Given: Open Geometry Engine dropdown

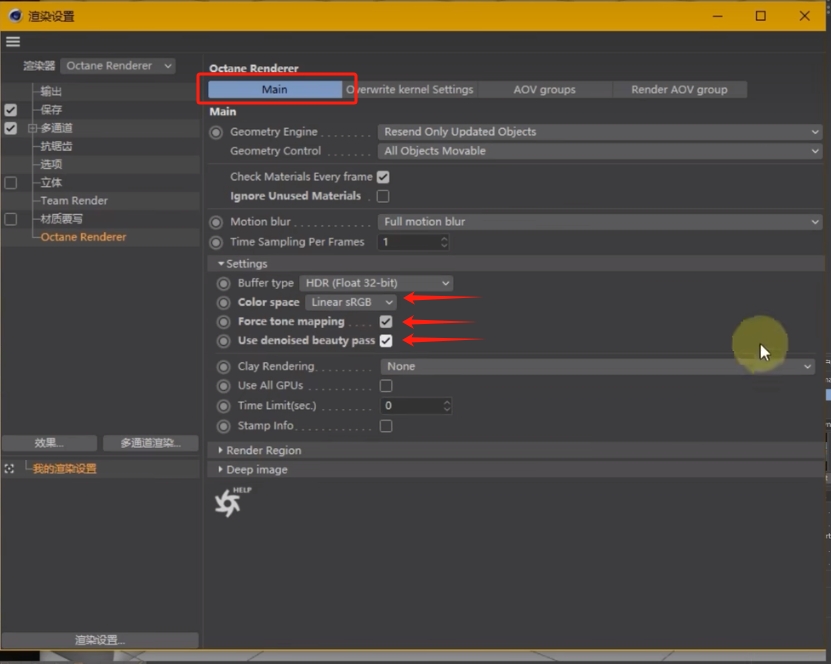Looking at the screenshot, I should (x=599, y=132).
